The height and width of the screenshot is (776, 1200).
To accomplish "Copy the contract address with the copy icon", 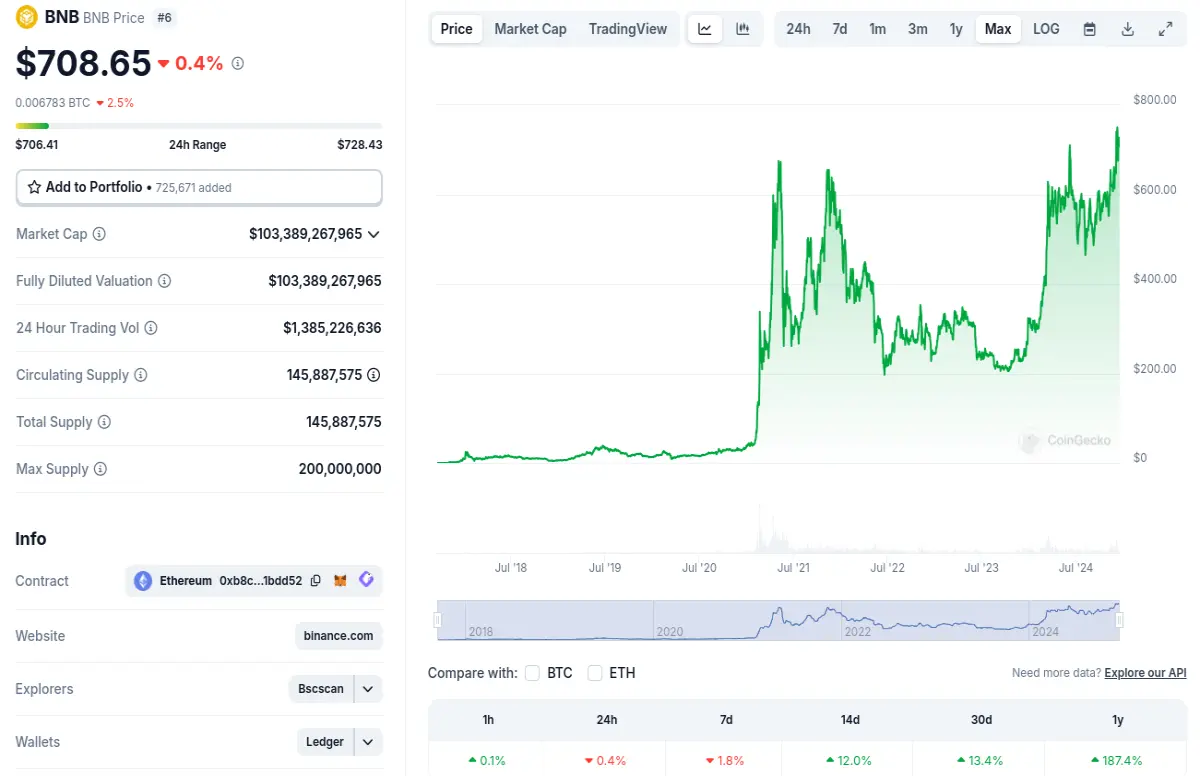I will pos(316,581).
